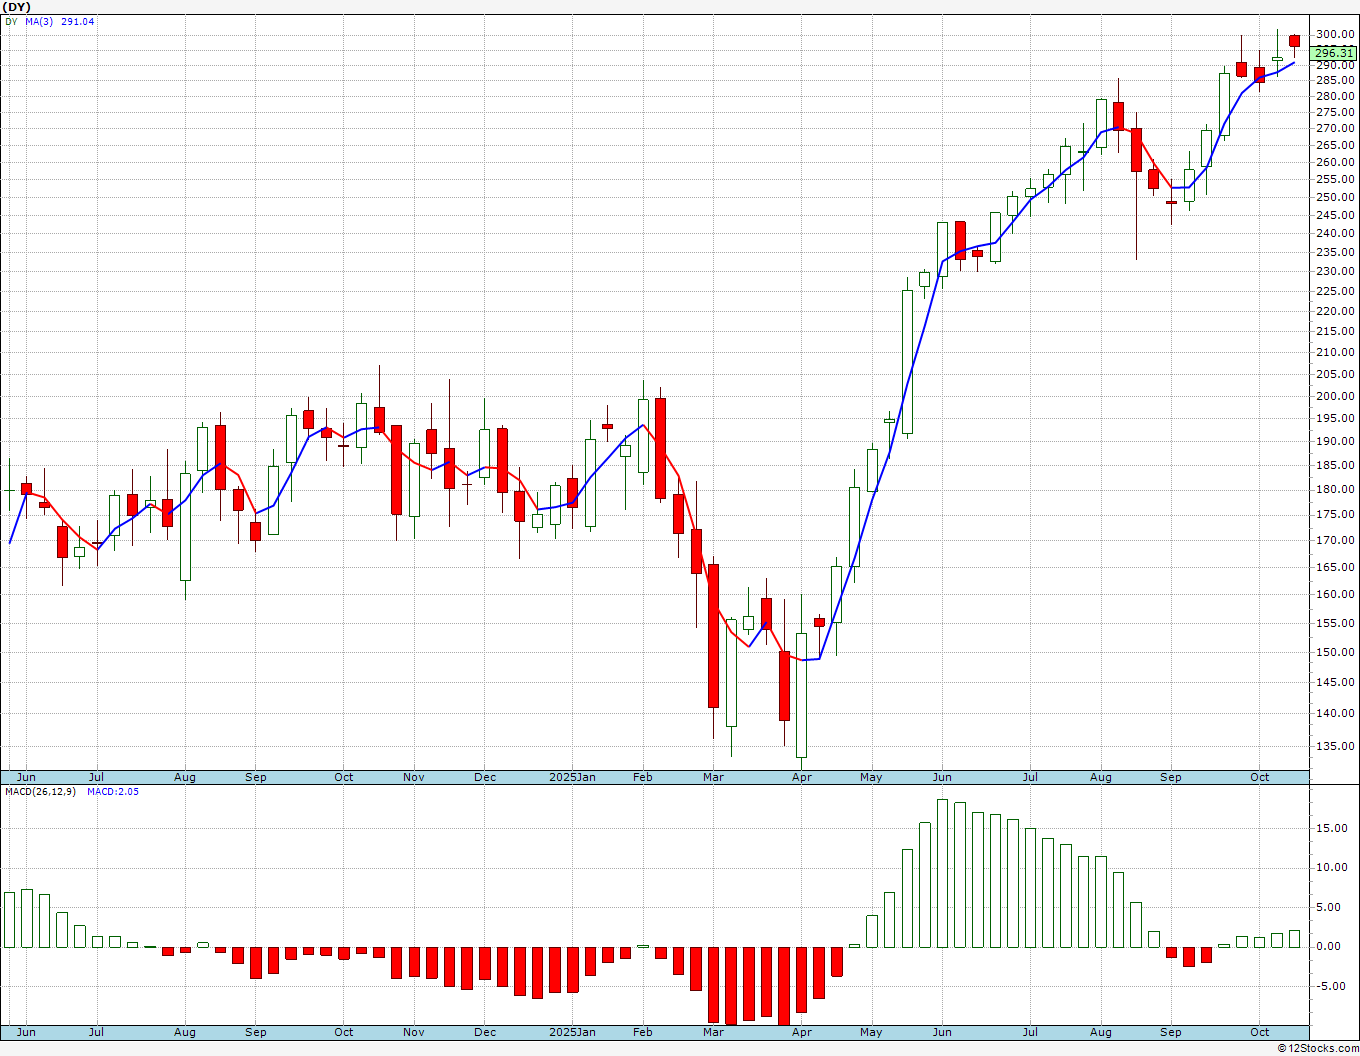The height and width of the screenshot is (1056, 1360).
Task: Select the 235.00 price level label
Action: point(1335,252)
